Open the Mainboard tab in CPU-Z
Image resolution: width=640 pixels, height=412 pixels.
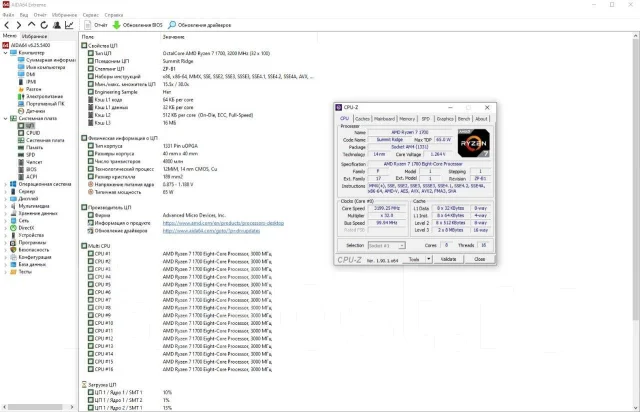point(384,119)
